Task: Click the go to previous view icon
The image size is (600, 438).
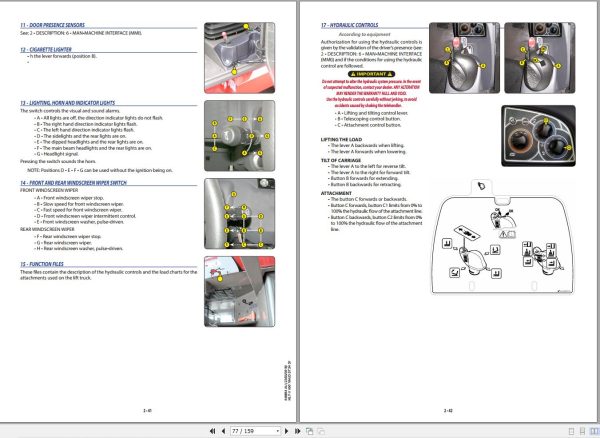Action: pos(310,431)
